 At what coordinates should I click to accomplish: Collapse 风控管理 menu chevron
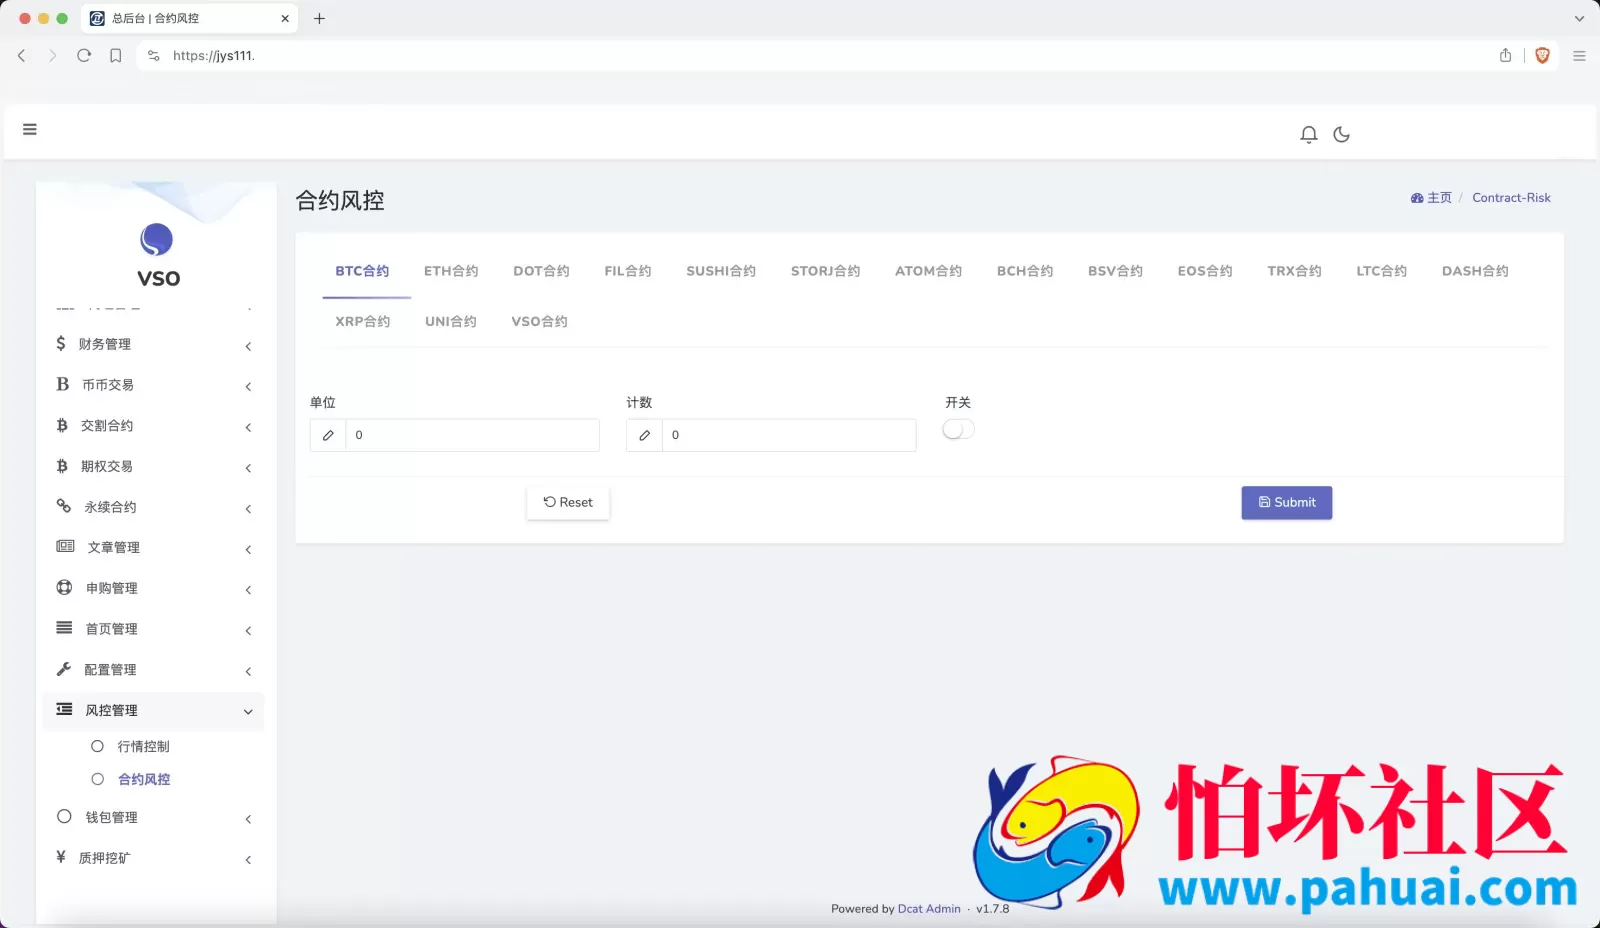click(x=248, y=712)
